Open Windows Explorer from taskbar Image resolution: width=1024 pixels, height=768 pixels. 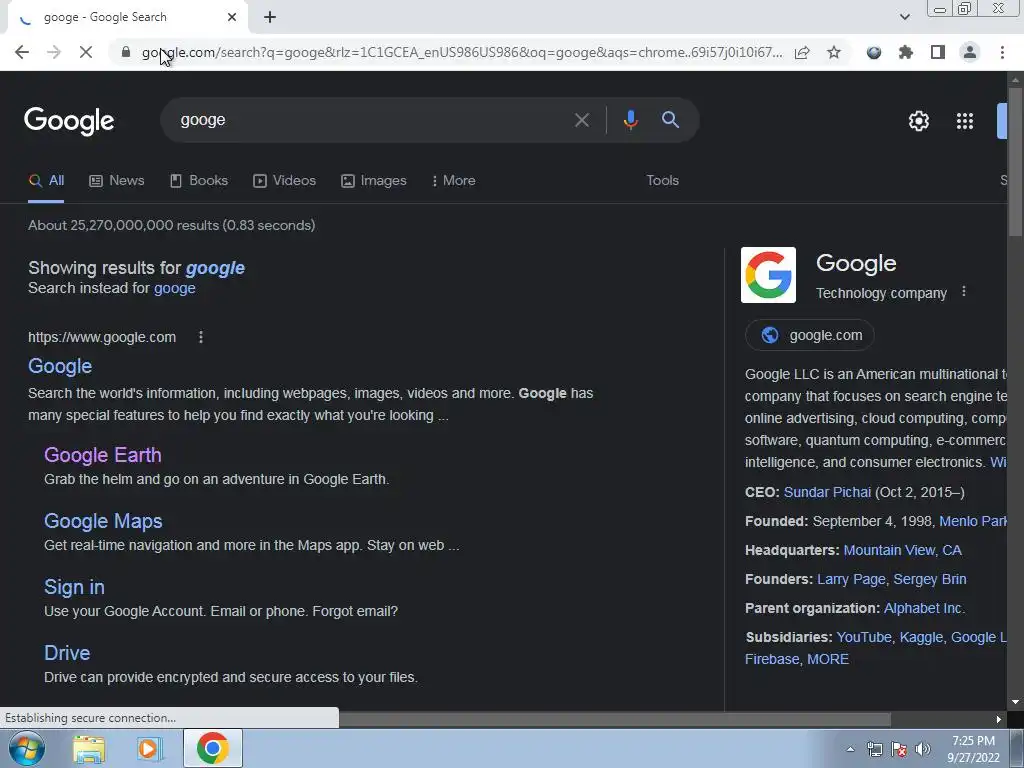click(89, 748)
